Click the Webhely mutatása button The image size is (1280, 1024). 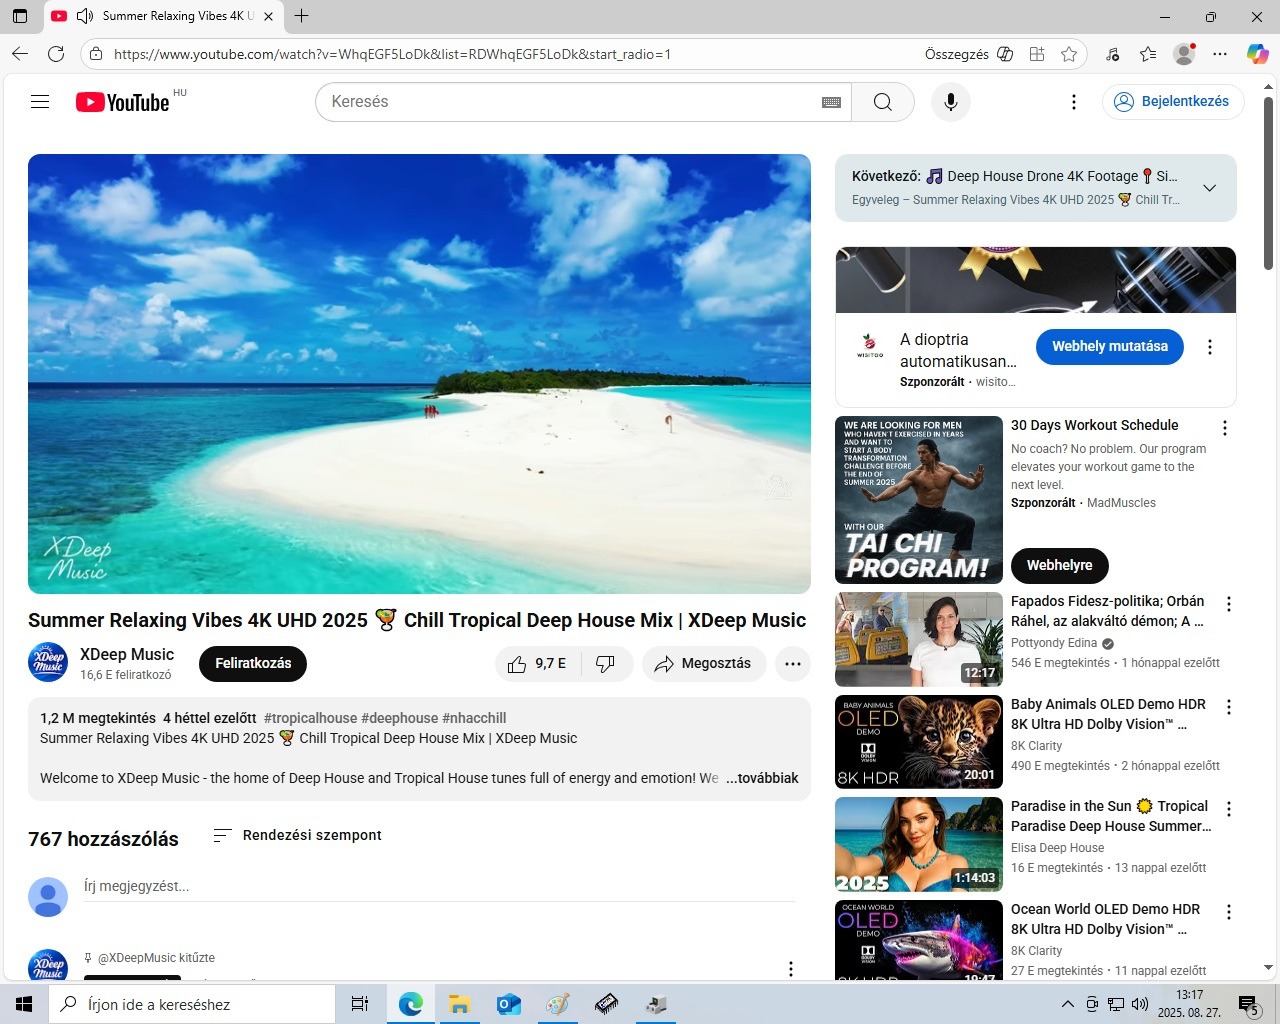tap(1110, 347)
